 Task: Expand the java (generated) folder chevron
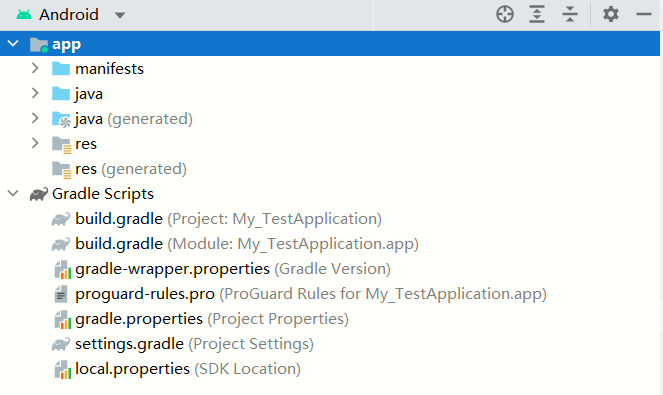click(x=35, y=118)
